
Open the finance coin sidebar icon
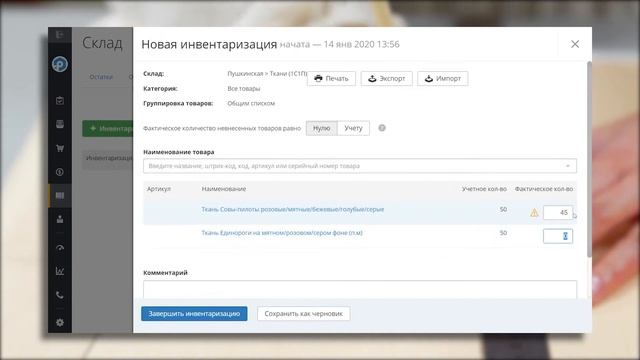pyautogui.click(x=60, y=172)
